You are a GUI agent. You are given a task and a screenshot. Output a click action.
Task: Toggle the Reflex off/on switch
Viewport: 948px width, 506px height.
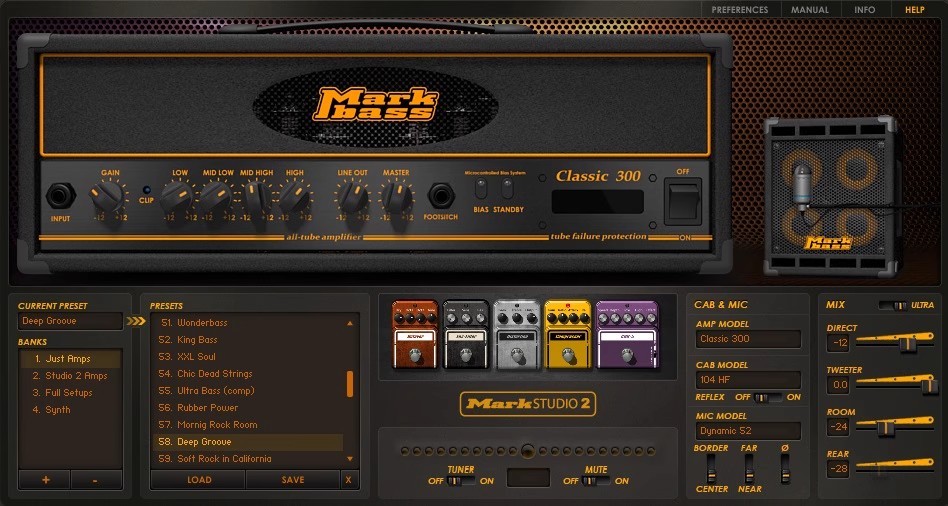(768, 397)
